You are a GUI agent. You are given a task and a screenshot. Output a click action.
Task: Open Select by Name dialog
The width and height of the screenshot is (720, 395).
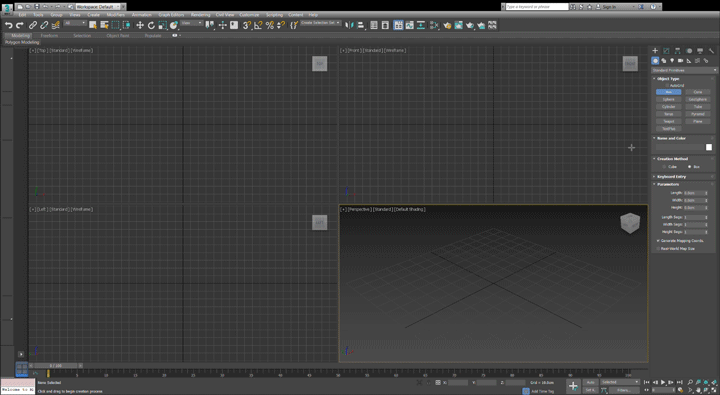[x=104, y=25]
